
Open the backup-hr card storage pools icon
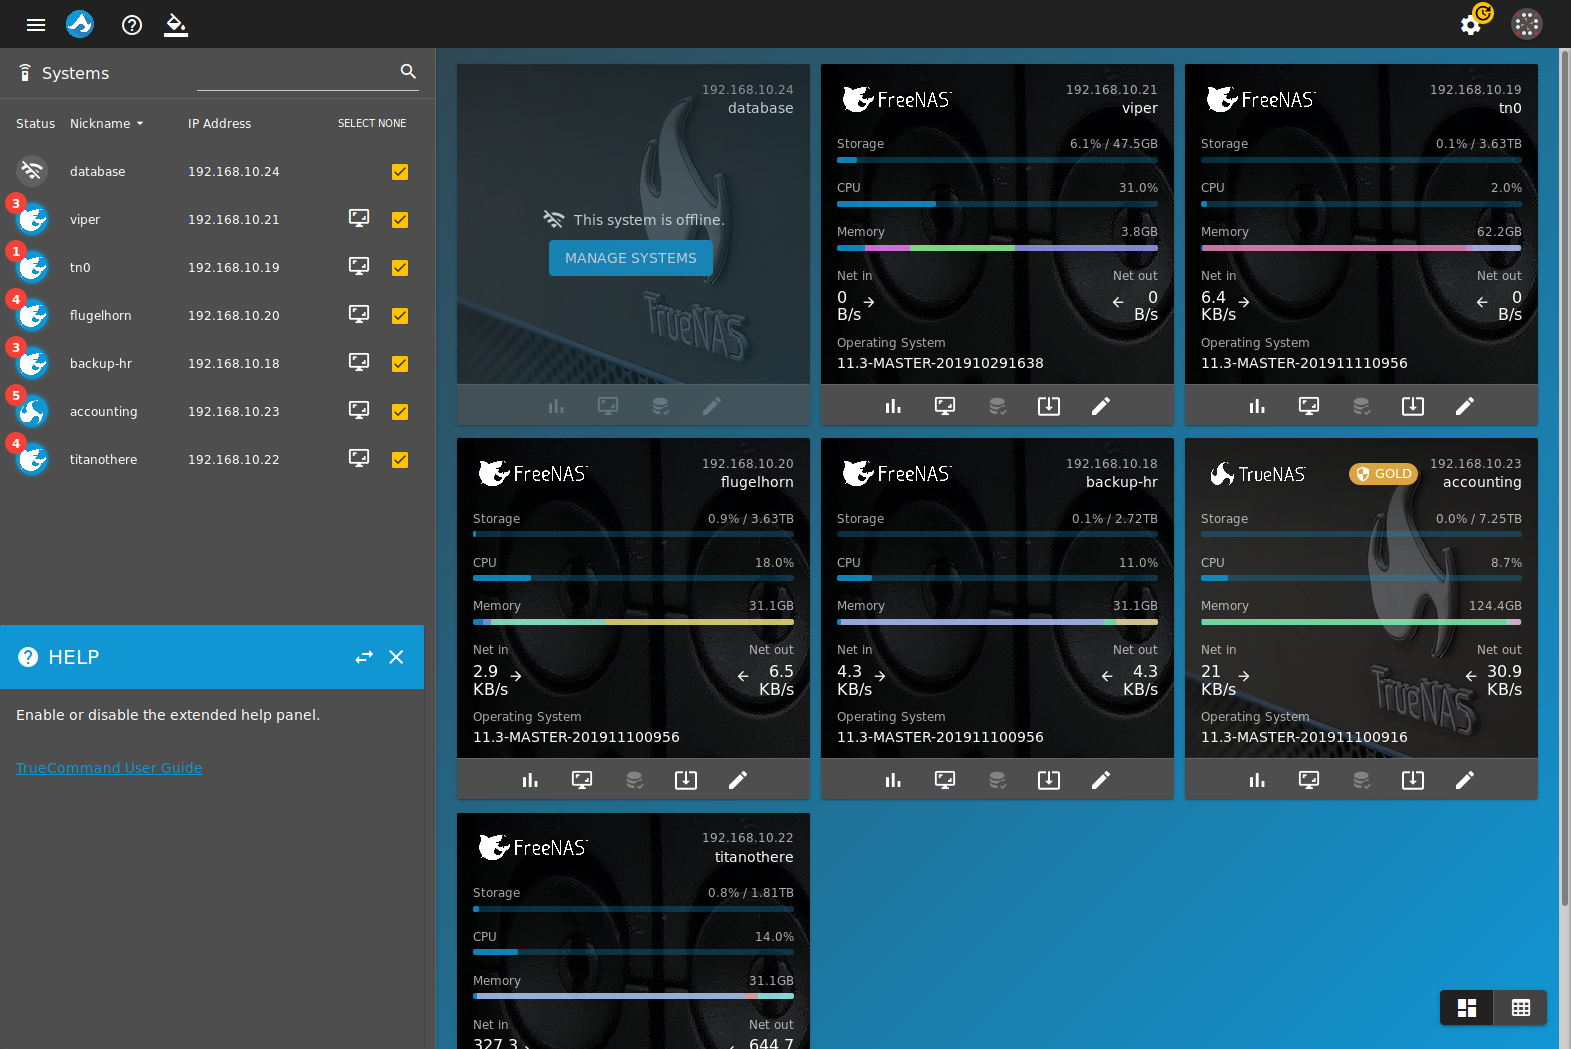click(x=997, y=780)
